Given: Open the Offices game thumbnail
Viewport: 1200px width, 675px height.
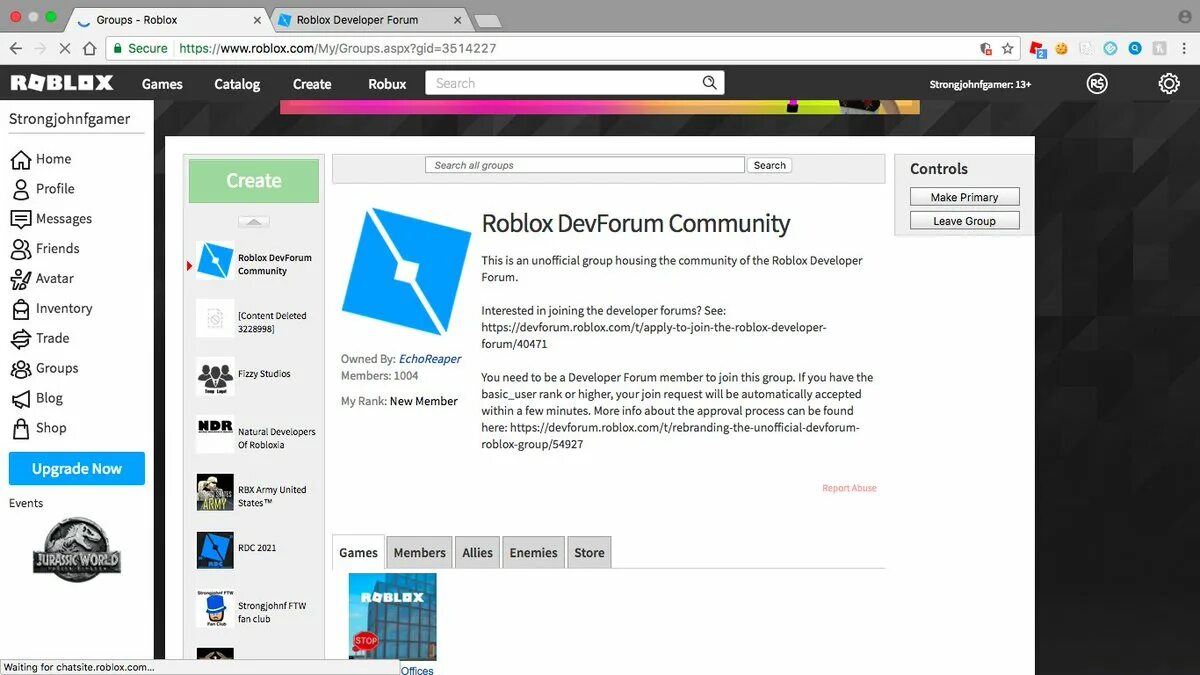Looking at the screenshot, I should pos(392,617).
